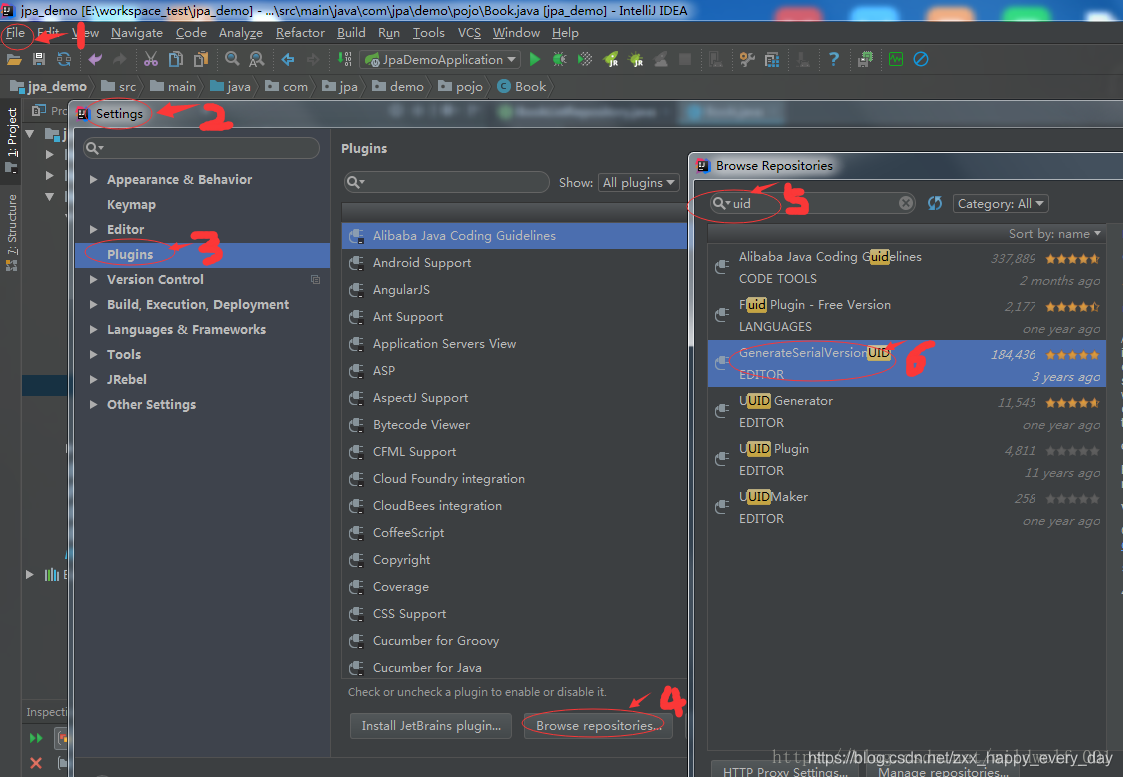1123x777 pixels.
Task: Click the green monitor toolbar icon
Action: [896, 59]
